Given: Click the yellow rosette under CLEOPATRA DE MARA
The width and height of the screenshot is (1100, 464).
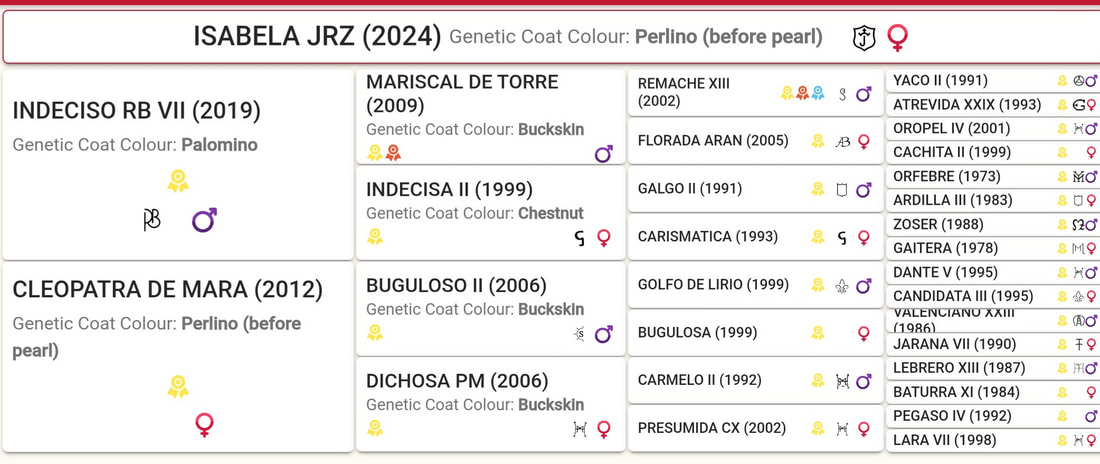Looking at the screenshot, I should (178, 386).
